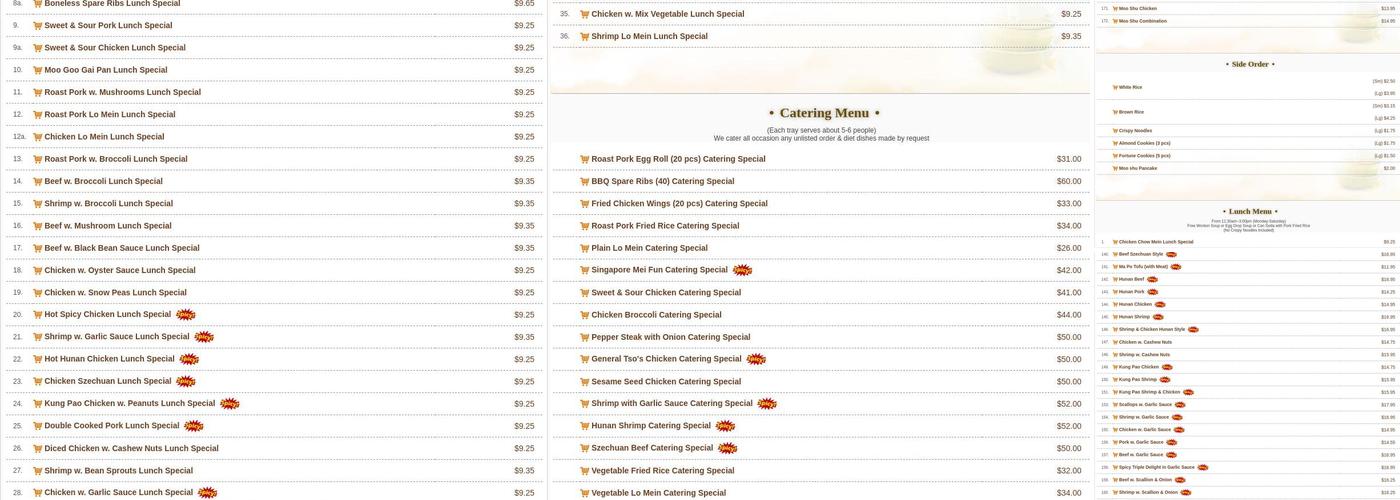Click cart icon for Hot Hunan Chicken Lunch Special
1400x500 pixels.
(x=37, y=359)
